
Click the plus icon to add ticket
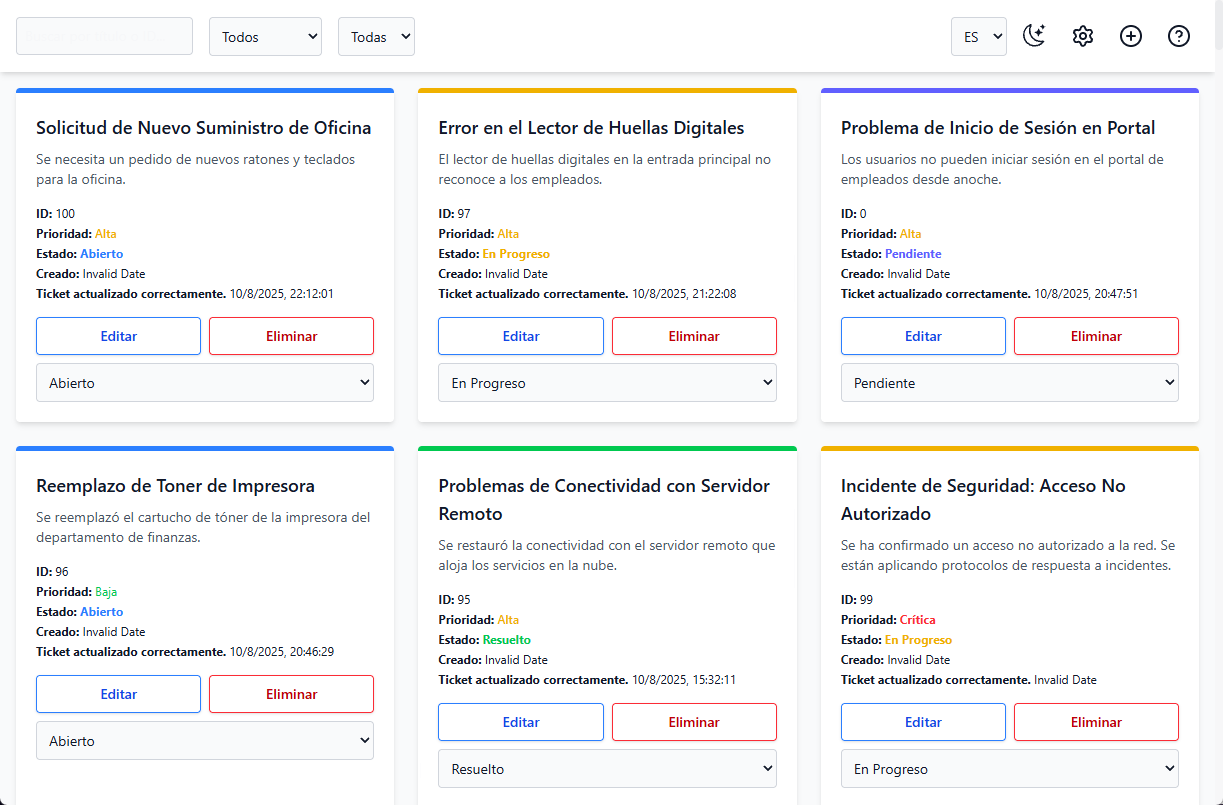coord(1131,36)
